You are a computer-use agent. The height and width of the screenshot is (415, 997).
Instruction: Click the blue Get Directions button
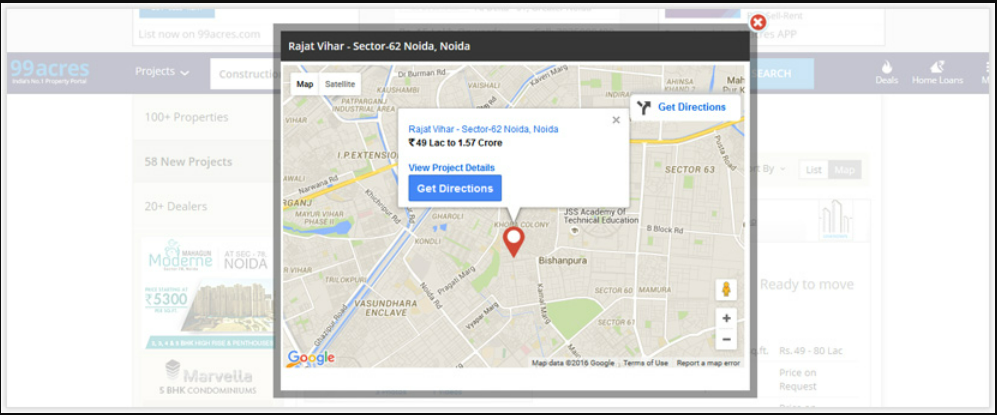coord(455,188)
